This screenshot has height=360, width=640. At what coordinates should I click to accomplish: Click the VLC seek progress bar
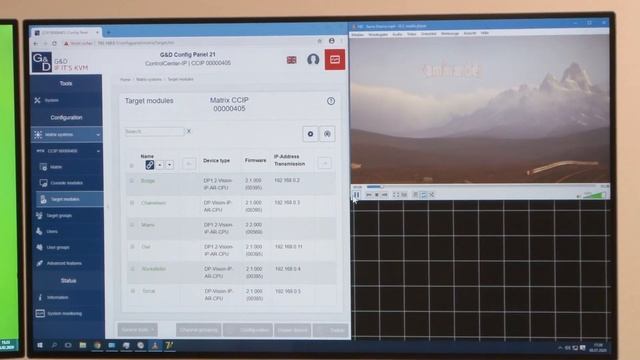point(482,187)
